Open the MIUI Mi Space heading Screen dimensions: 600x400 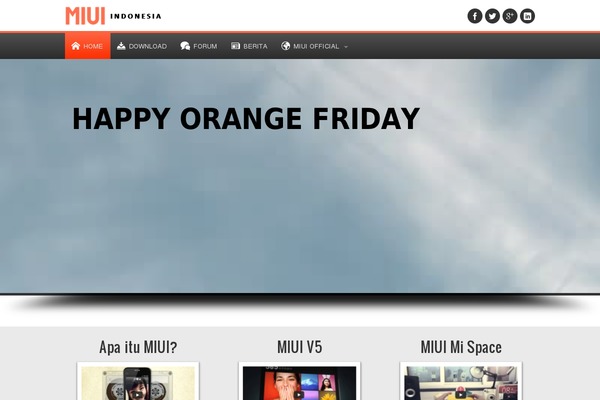click(461, 347)
